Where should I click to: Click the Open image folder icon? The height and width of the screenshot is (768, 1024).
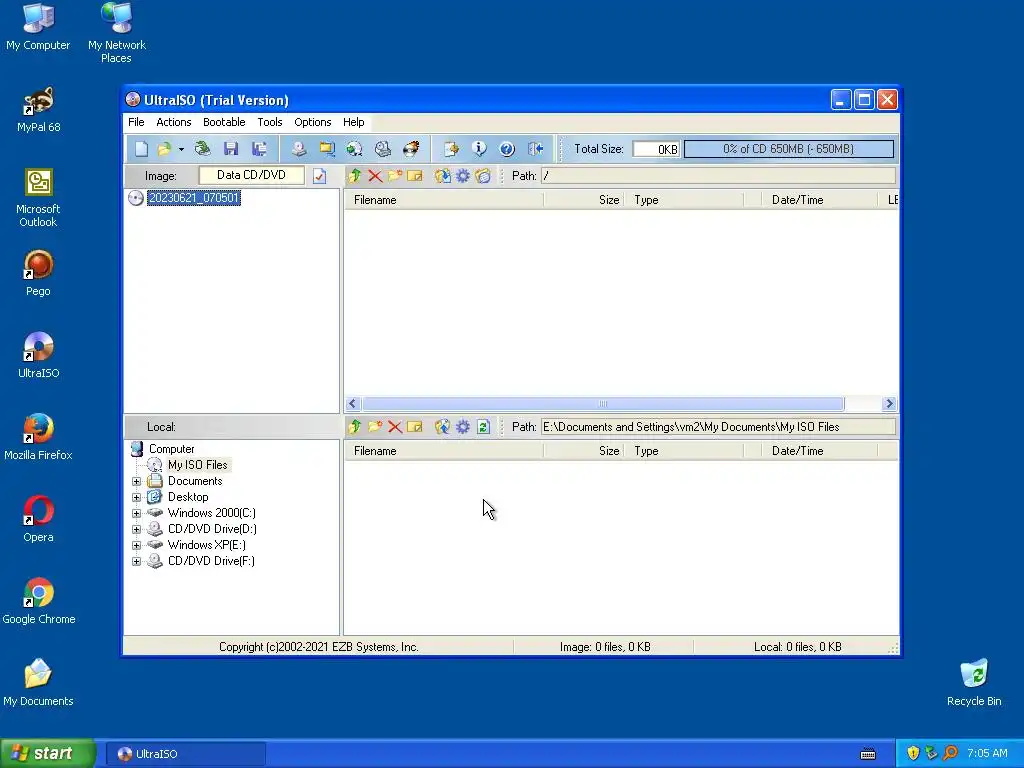tap(165, 149)
